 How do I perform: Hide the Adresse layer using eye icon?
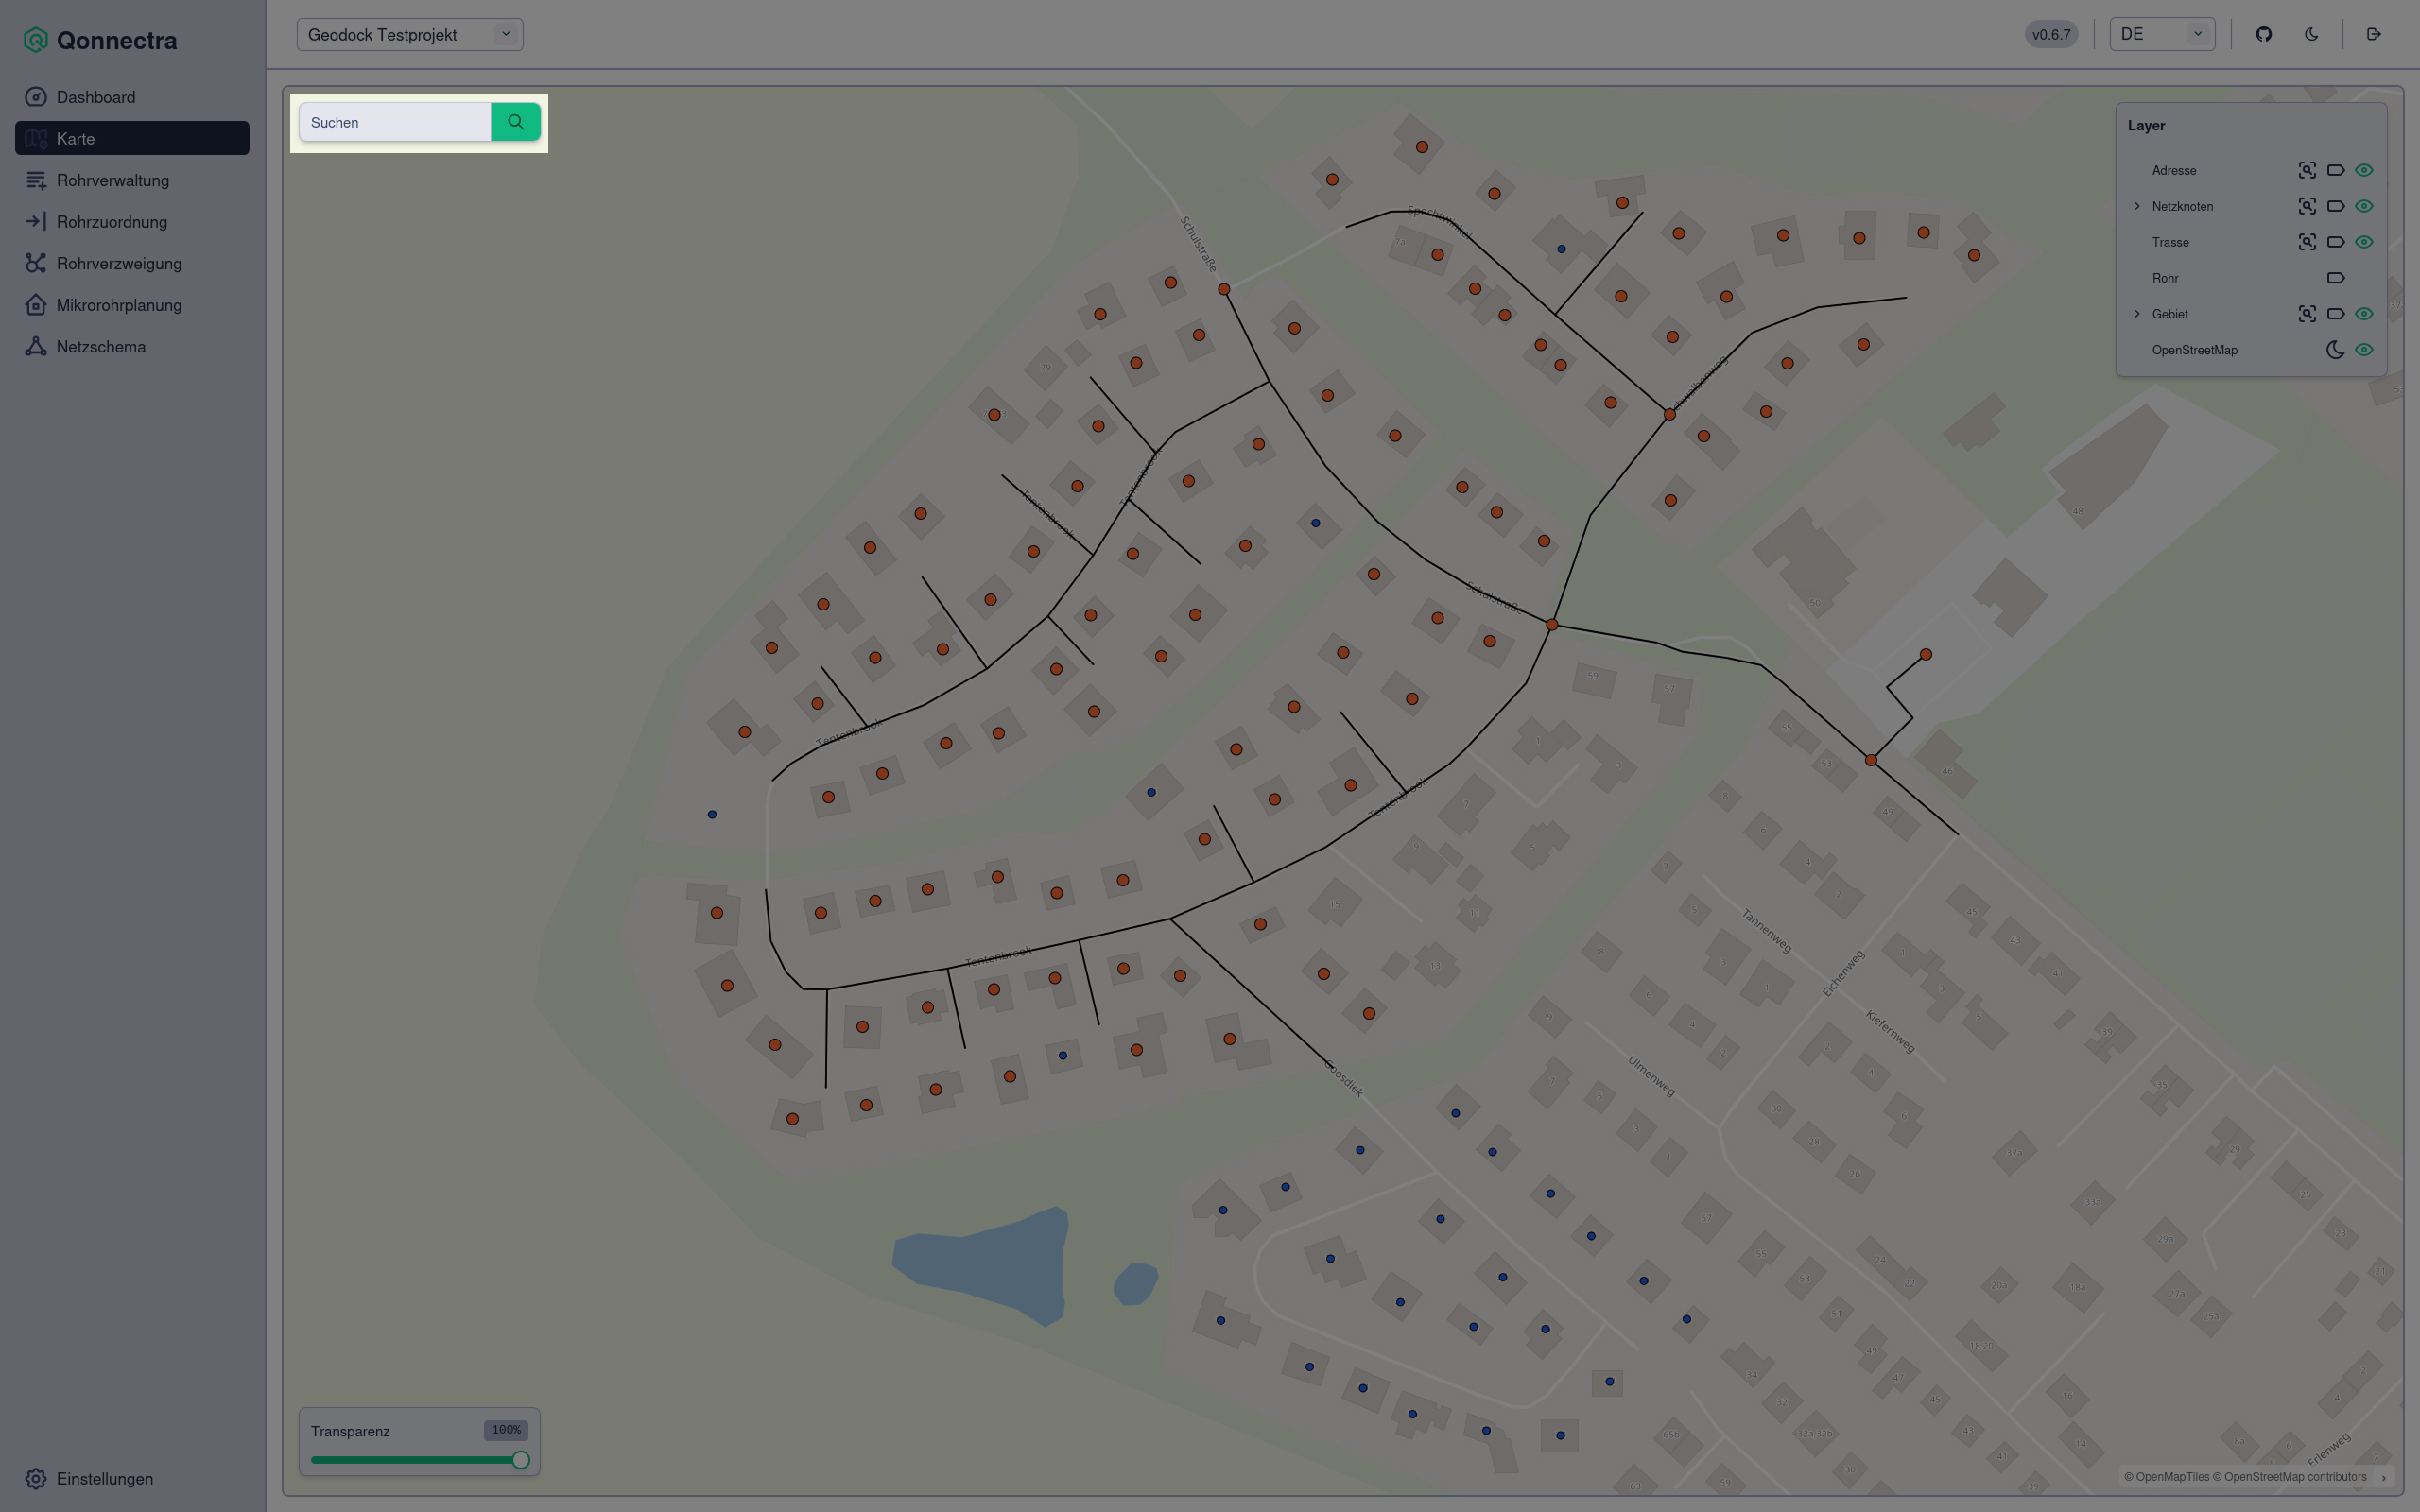point(2364,170)
